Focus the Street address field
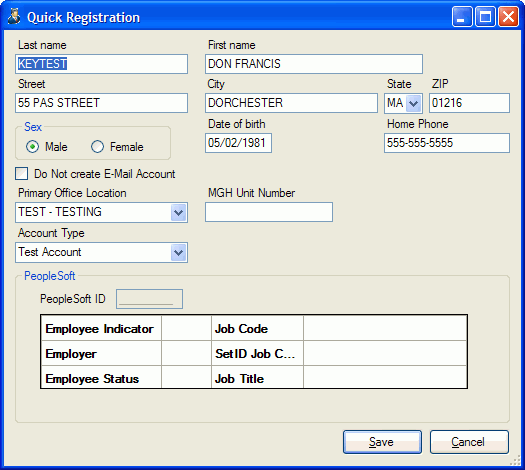The image size is (525, 470). tap(101, 103)
